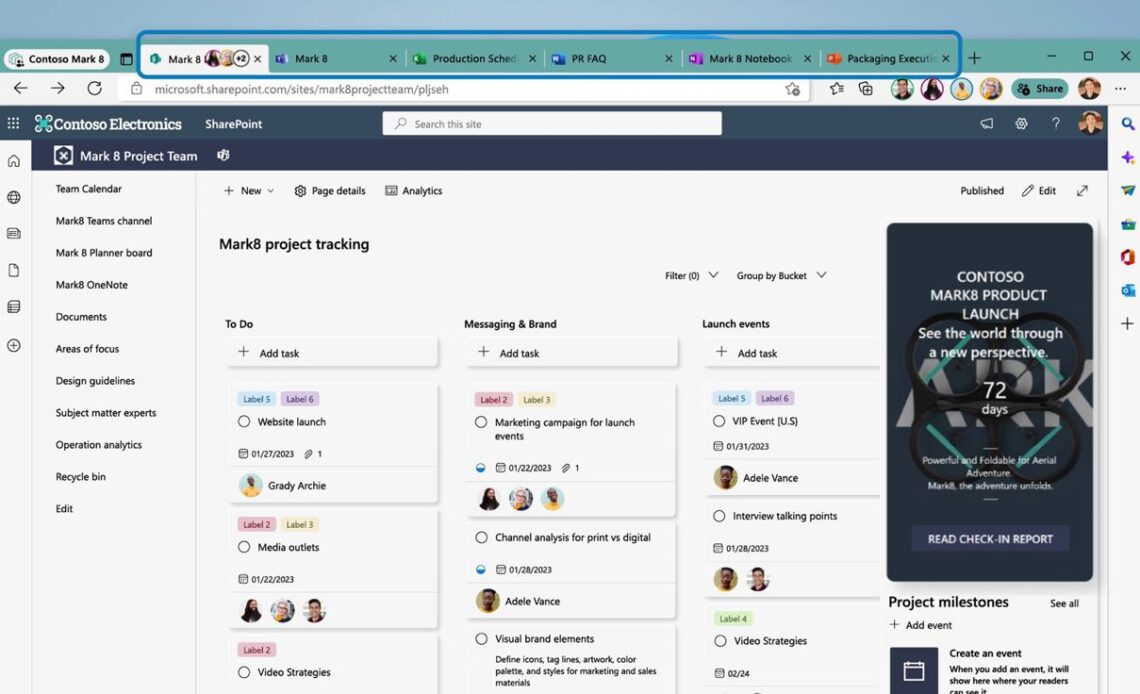Switch to the Production Schedule tab
Screen dimensions: 1140x694
tap(475, 59)
